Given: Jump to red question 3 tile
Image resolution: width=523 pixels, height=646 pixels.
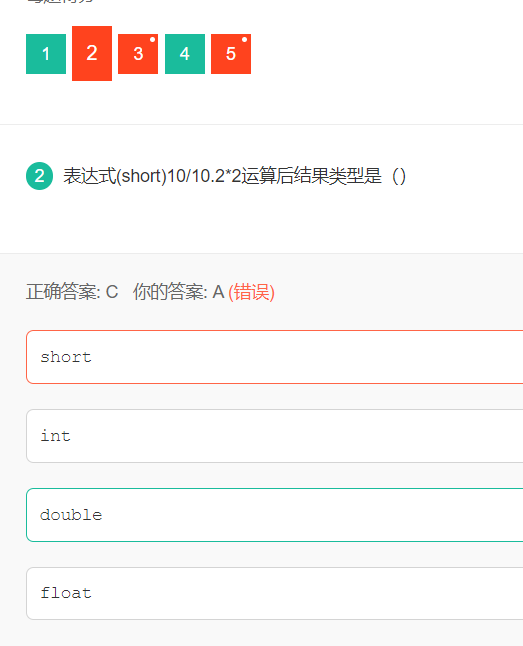Looking at the screenshot, I should pos(138,54).
